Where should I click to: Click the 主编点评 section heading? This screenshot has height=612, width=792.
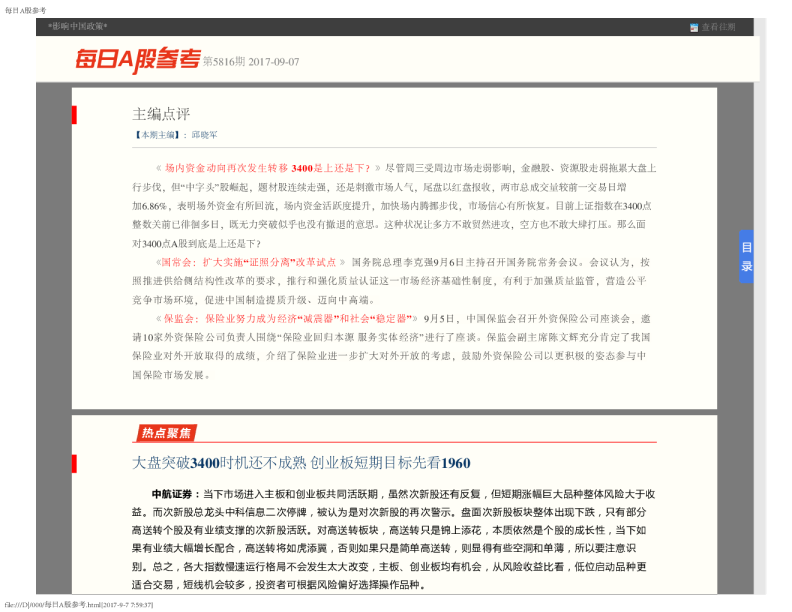[x=161, y=114]
